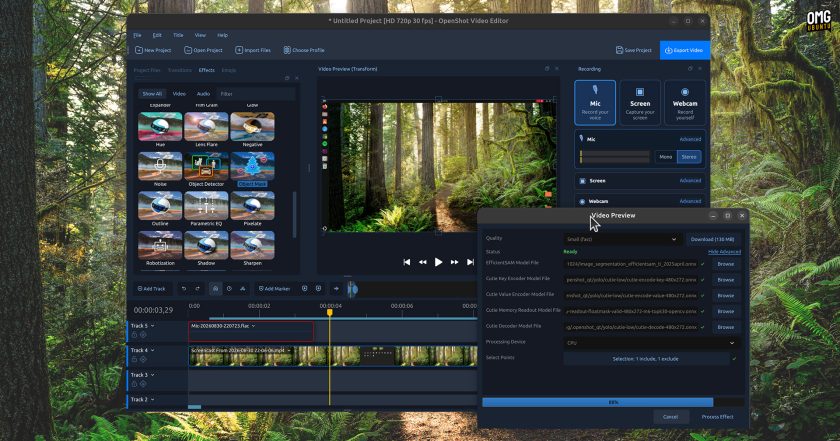Select the Video effects filter
The width and height of the screenshot is (840, 441).
179,94
